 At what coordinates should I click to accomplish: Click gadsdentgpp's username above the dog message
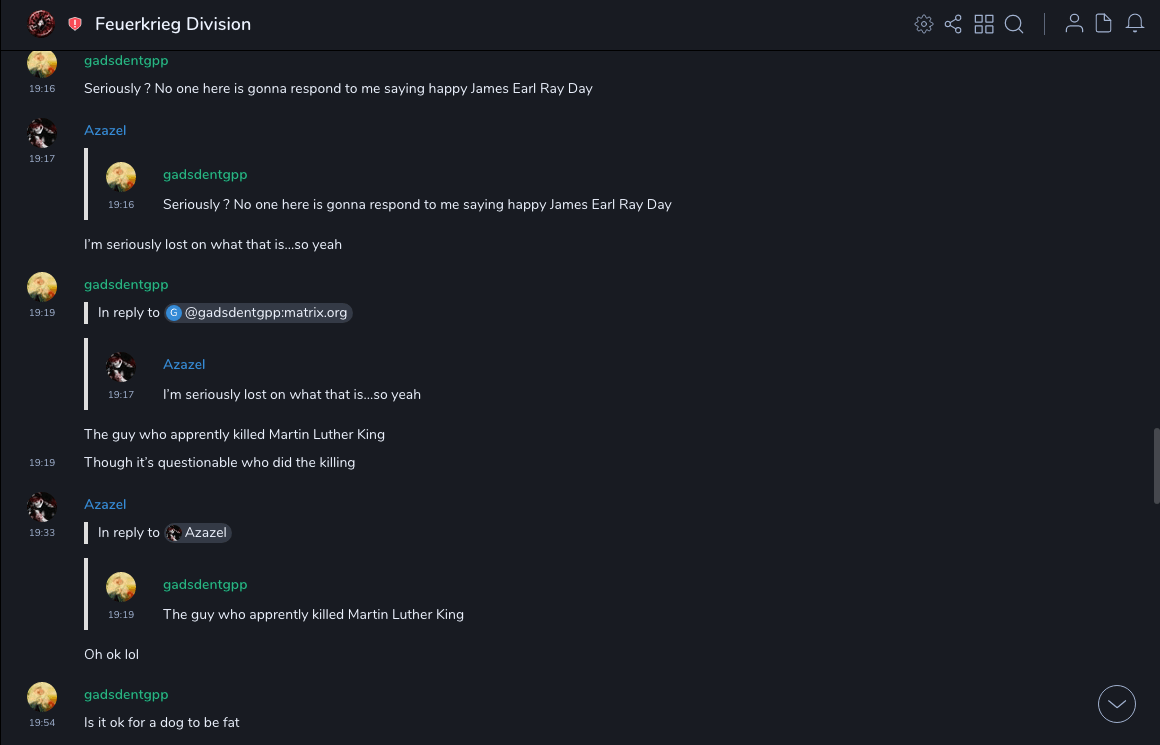point(126,694)
